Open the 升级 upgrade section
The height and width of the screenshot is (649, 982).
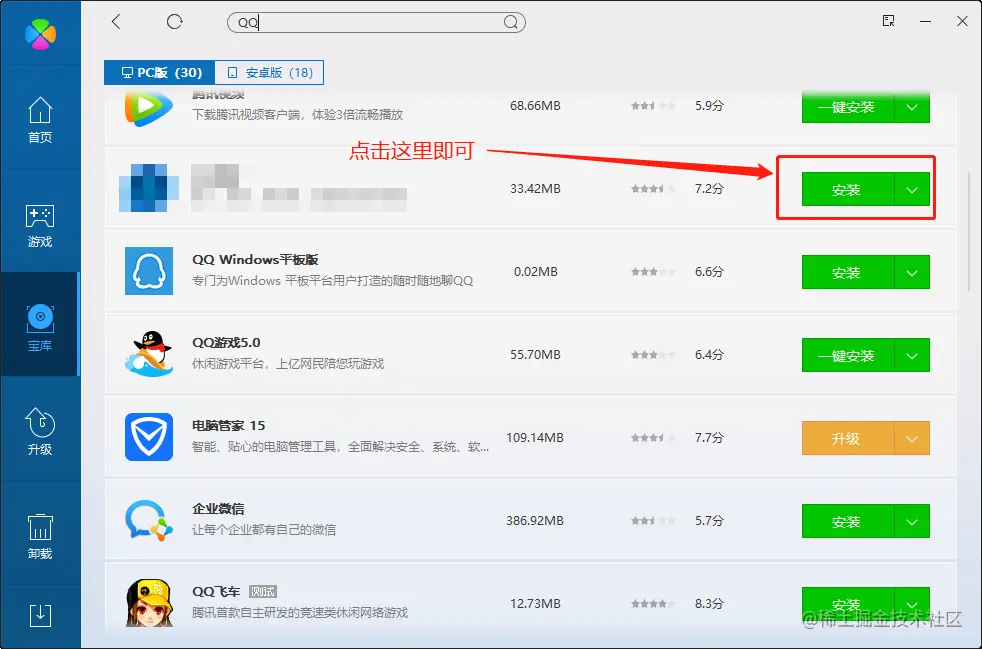(40, 432)
